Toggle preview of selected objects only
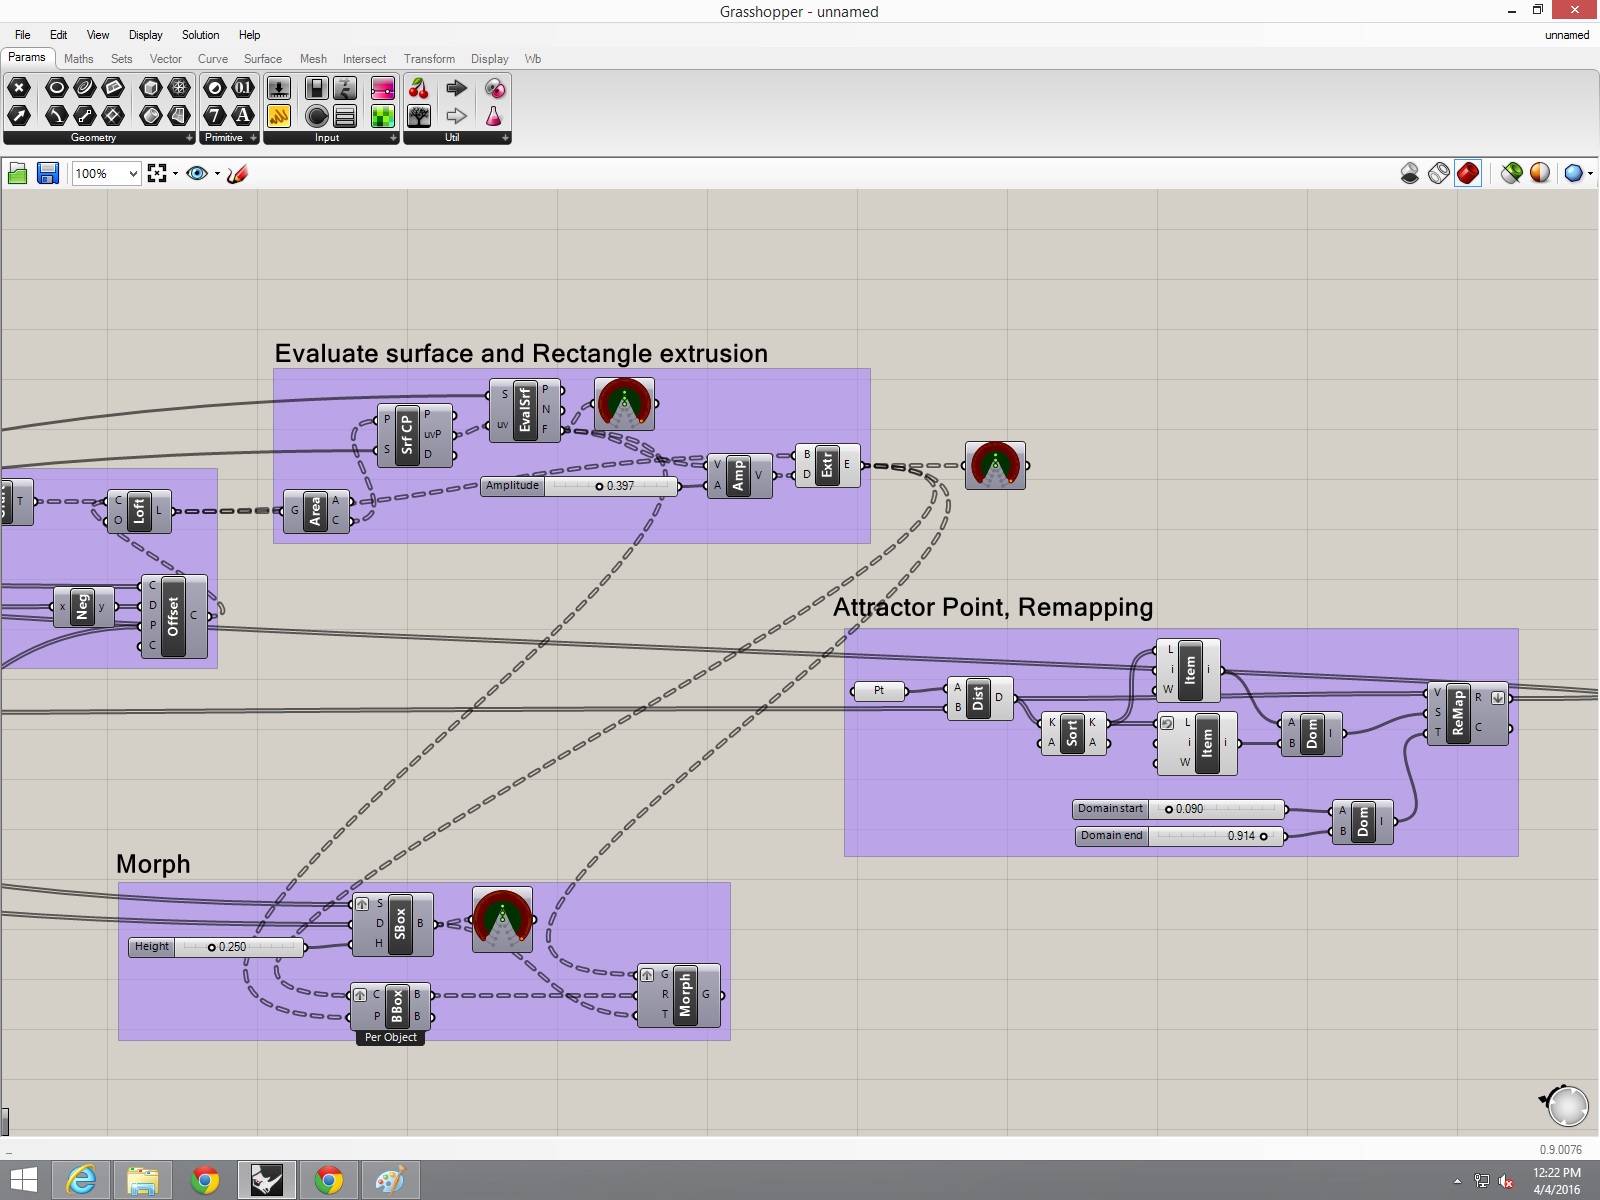The height and width of the screenshot is (1200, 1600). coord(1511,174)
